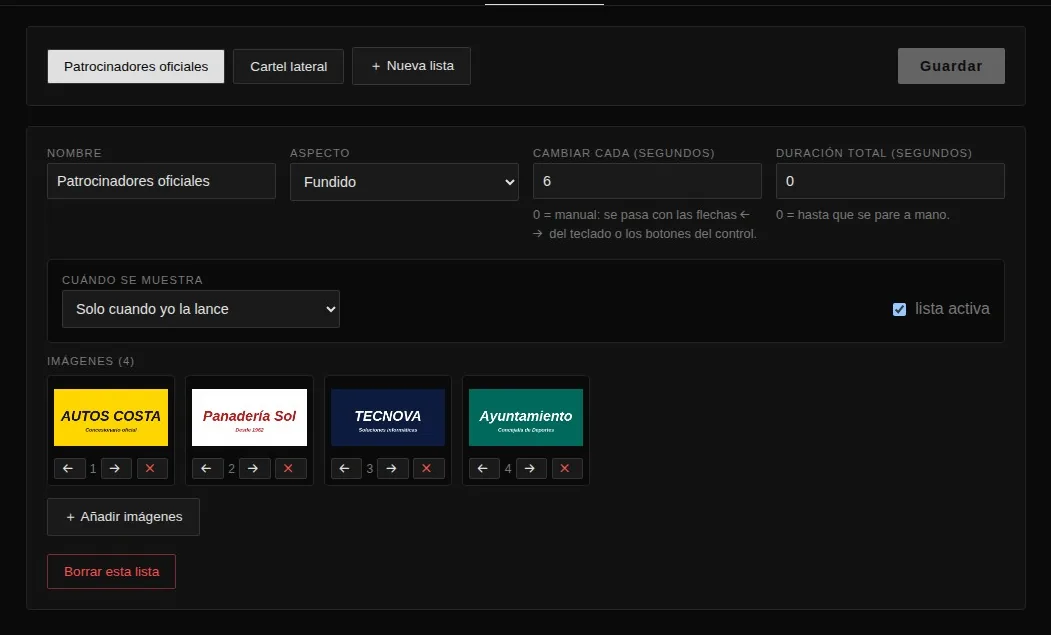This screenshot has height=635, width=1051.
Task: Click the Guardar button
Action: click(951, 66)
